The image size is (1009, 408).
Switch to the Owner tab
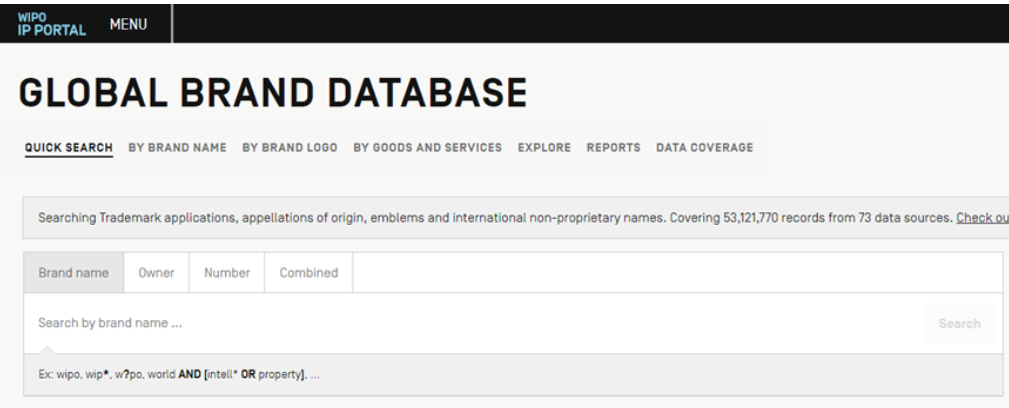[x=156, y=272]
